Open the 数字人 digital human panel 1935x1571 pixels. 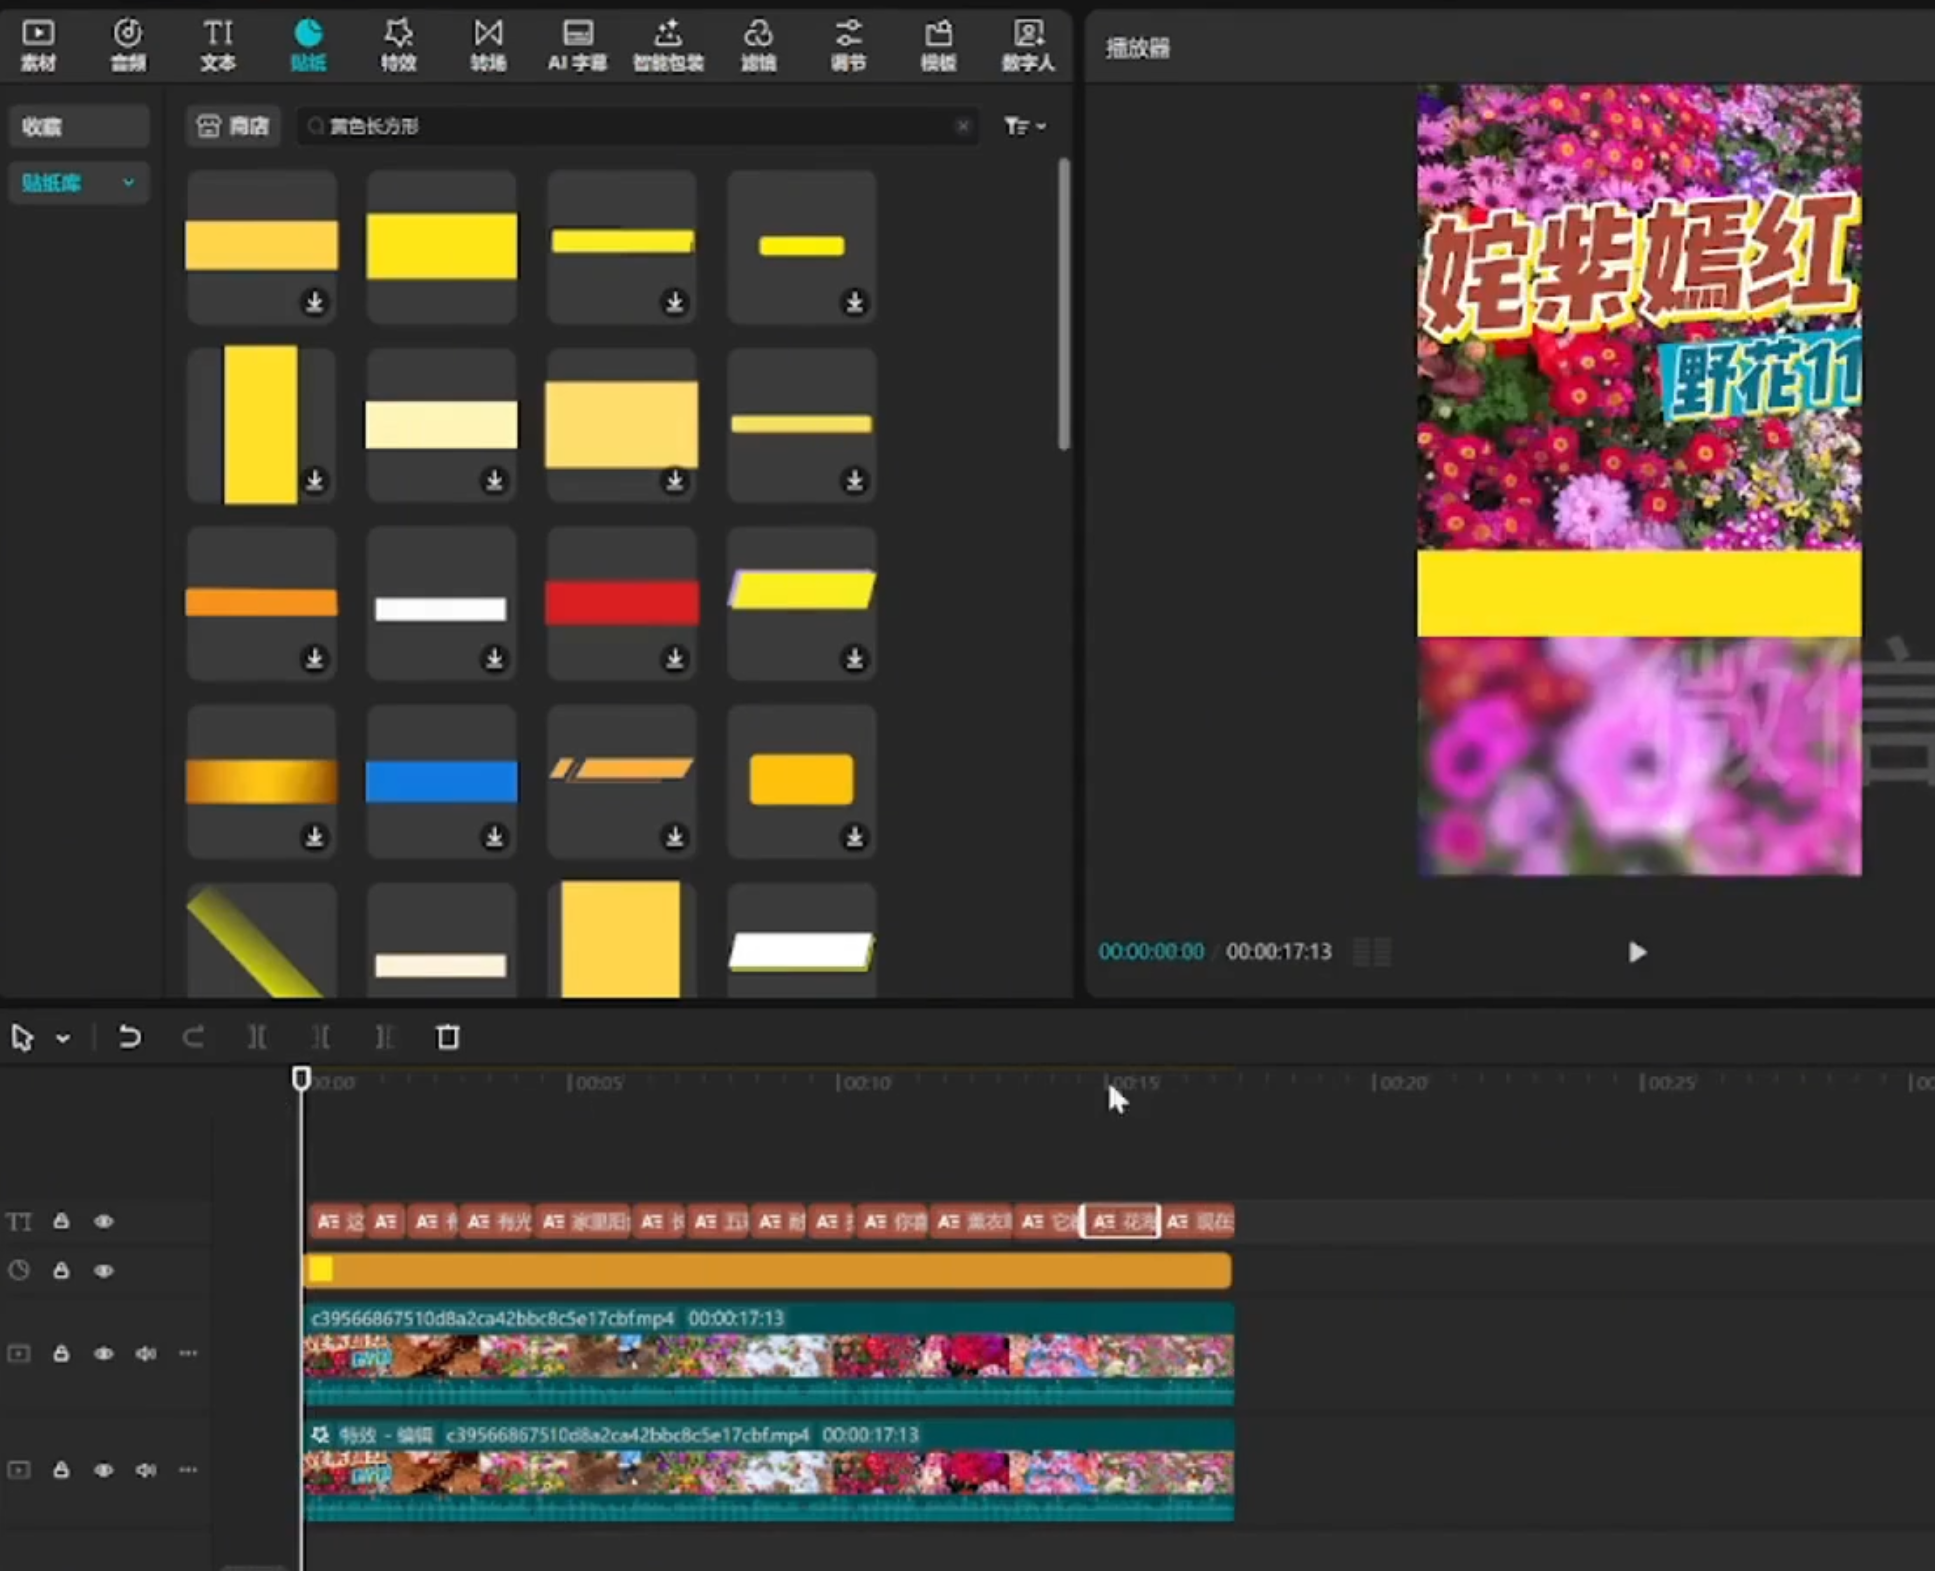[x=1027, y=45]
